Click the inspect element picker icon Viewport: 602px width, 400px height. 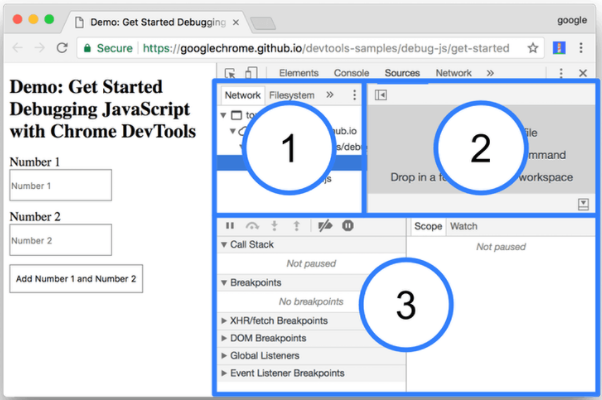pos(230,73)
